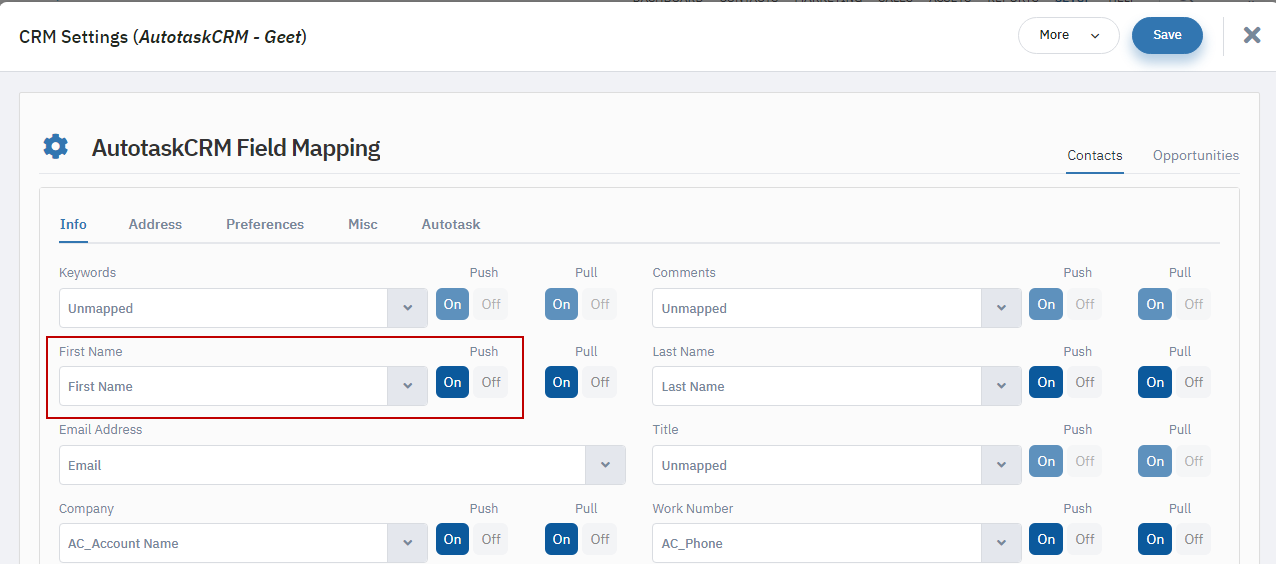The width and height of the screenshot is (1276, 564).
Task: Set Keywords Pull to On
Action: tap(561, 304)
